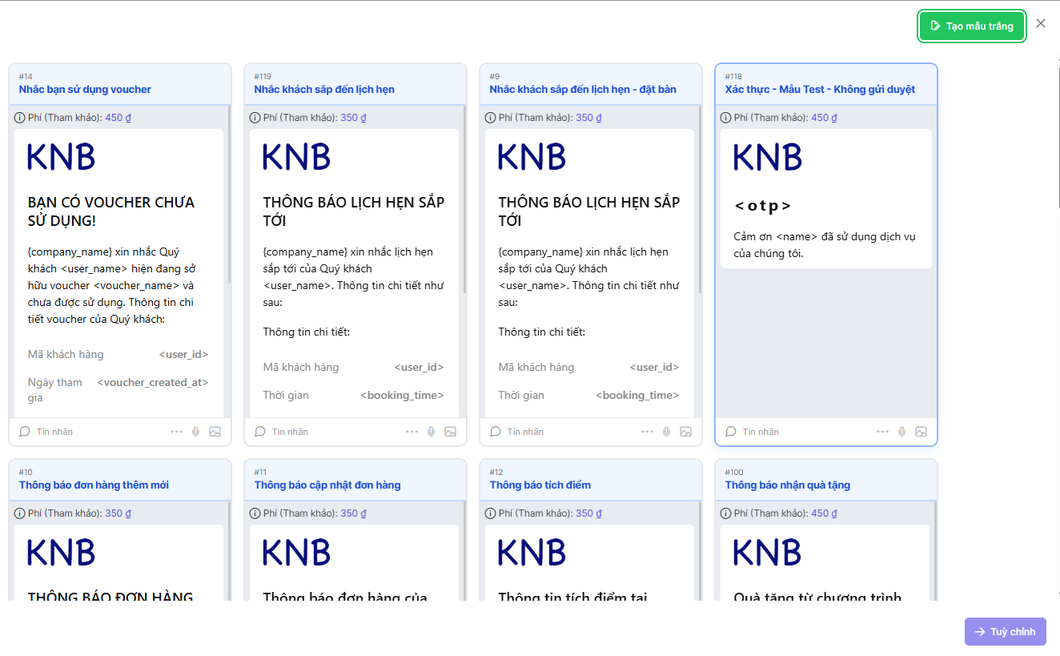Click fee info icon in card #100
Viewport: 1060px width, 656px height.
coord(725,513)
